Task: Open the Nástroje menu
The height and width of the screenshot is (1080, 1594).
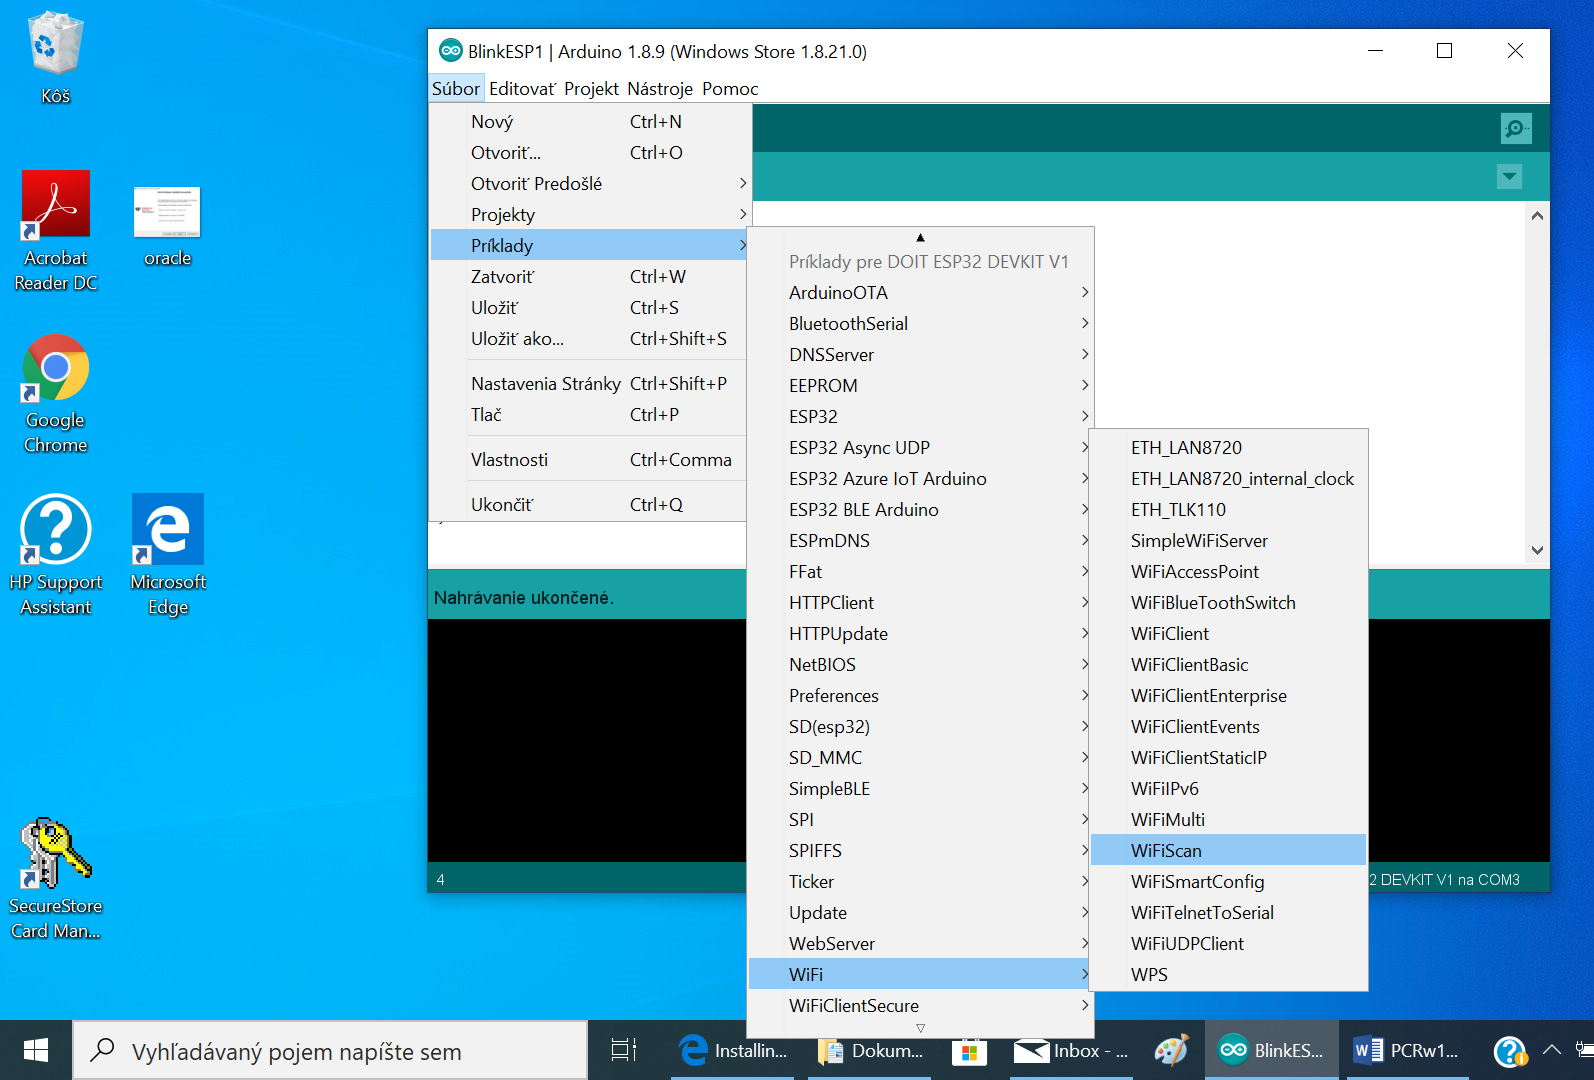Action: (659, 89)
